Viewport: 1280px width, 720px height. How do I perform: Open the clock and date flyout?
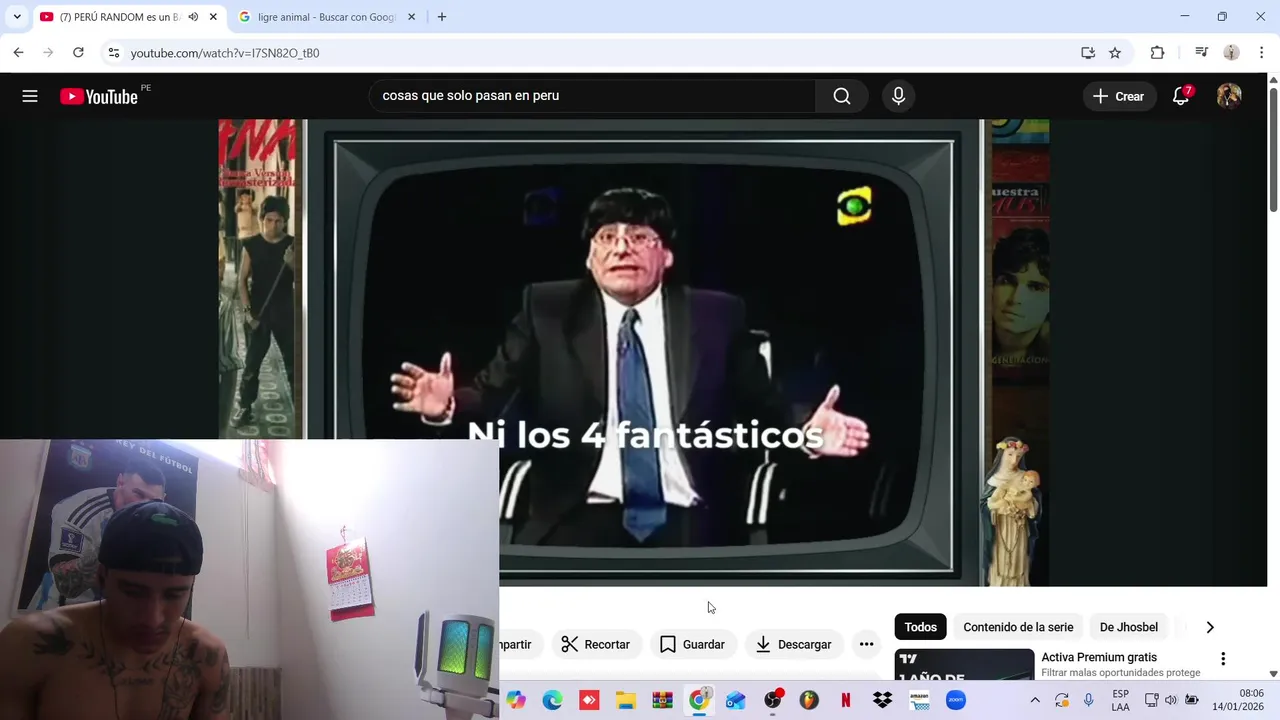point(1238,700)
